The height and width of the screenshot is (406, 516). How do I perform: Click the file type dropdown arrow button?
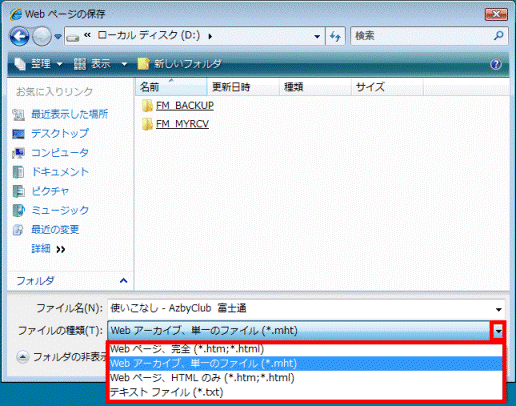pos(498,331)
